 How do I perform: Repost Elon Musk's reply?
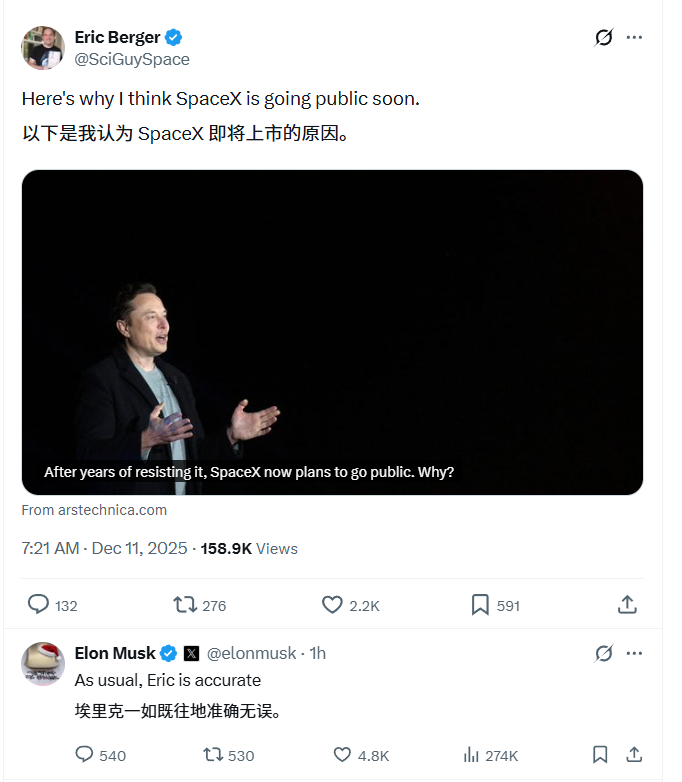[213, 755]
